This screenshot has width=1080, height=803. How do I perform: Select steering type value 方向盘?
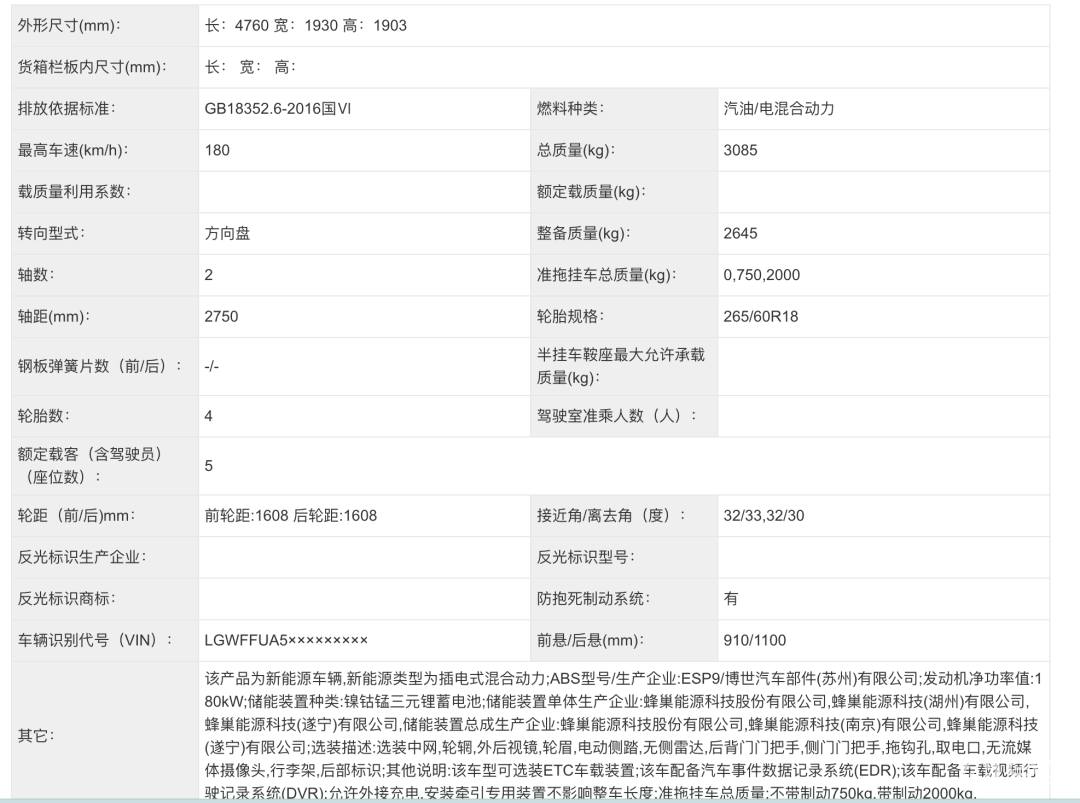227,233
